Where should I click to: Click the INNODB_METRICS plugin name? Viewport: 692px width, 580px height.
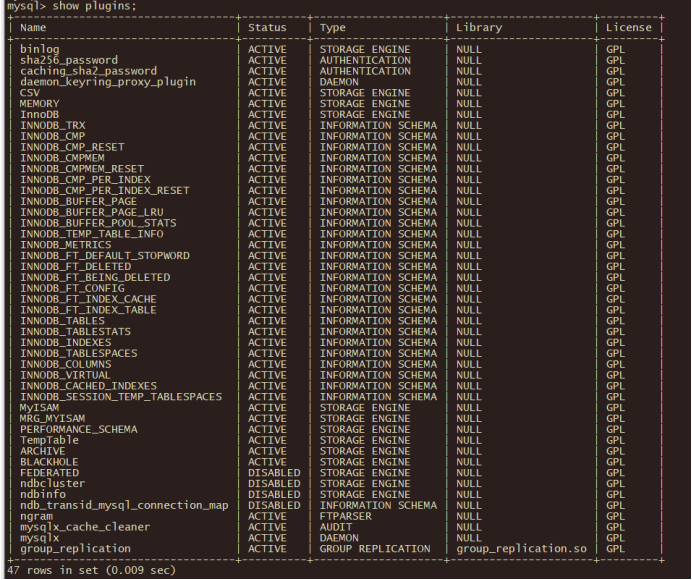tap(65, 245)
